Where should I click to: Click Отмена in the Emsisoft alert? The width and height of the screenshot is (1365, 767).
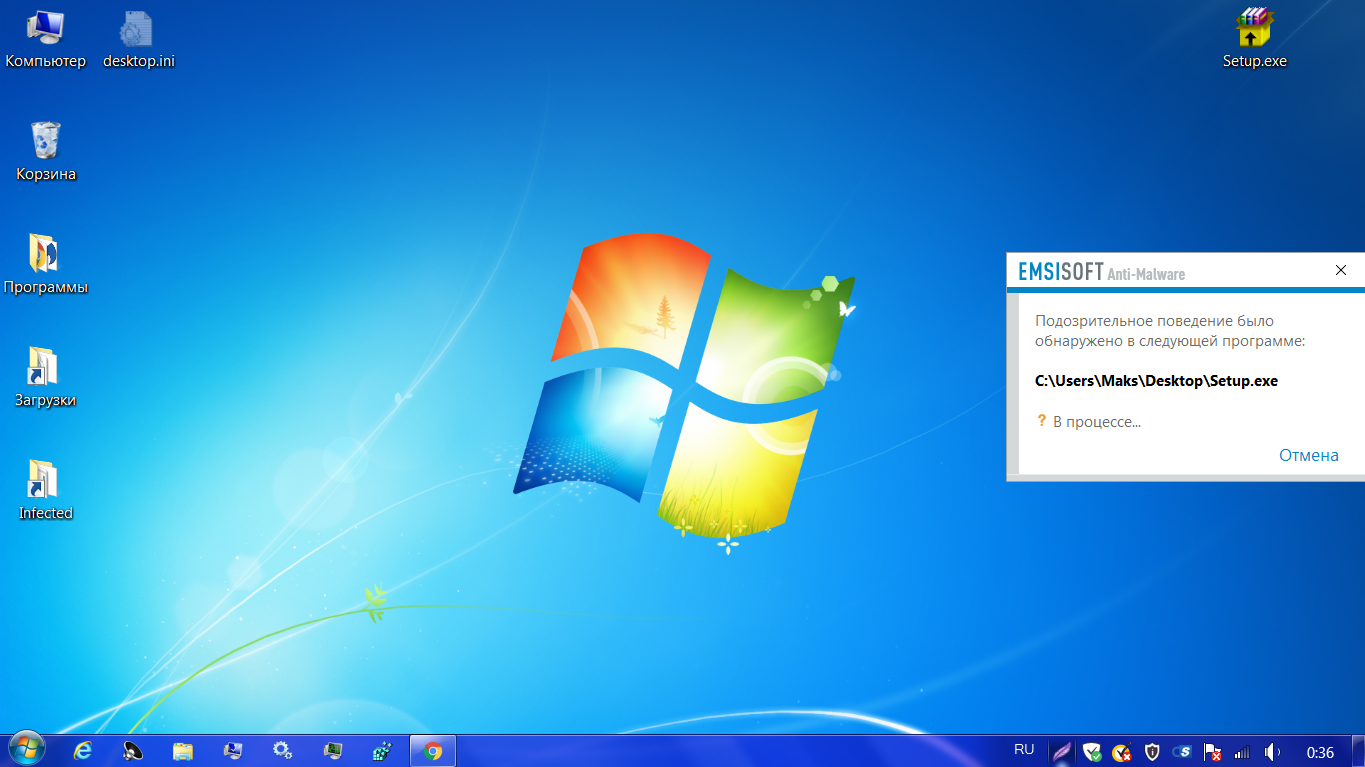(1308, 455)
